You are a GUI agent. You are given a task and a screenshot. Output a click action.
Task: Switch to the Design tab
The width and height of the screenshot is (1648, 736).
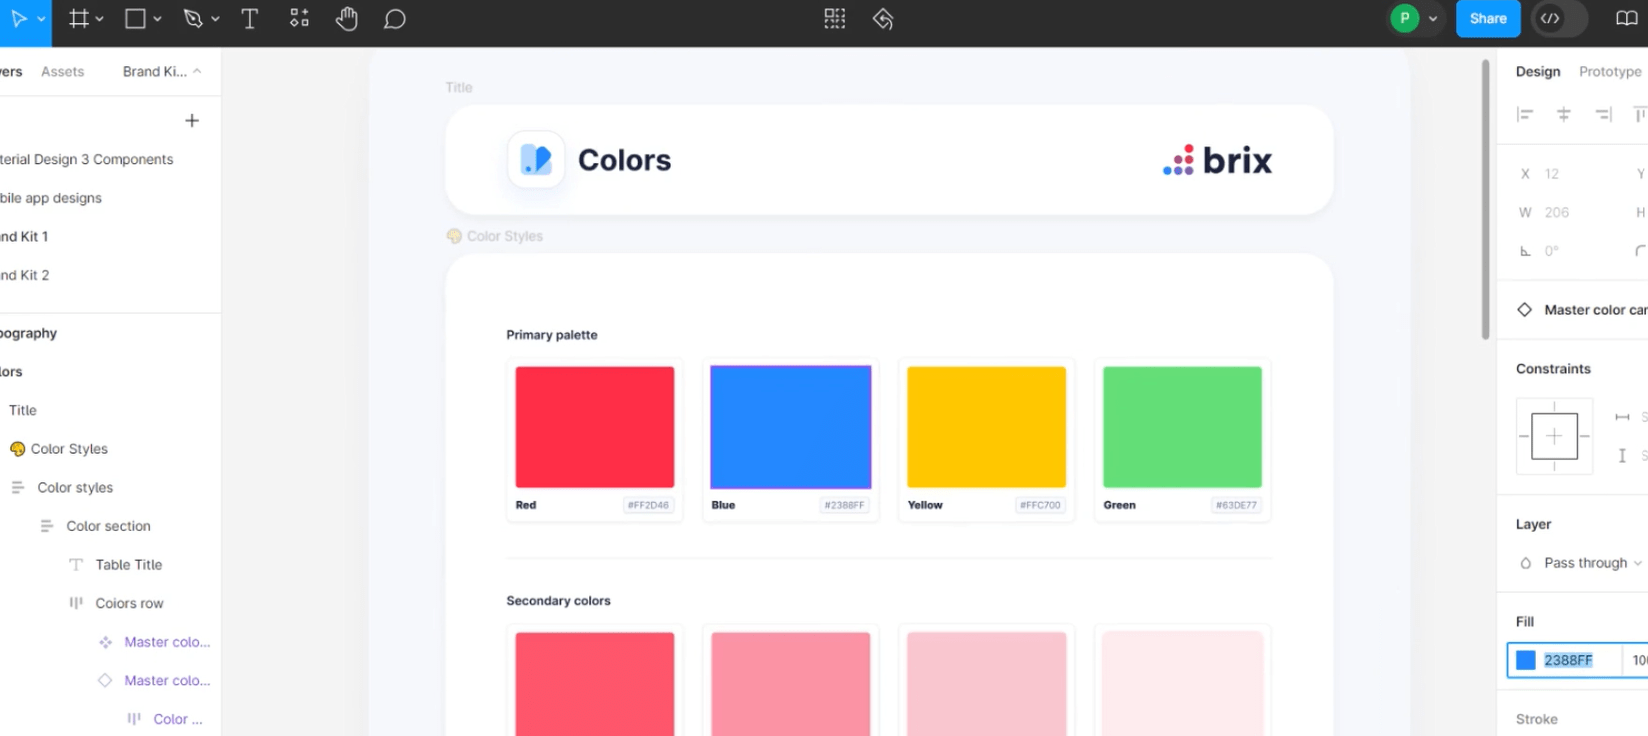click(1538, 71)
